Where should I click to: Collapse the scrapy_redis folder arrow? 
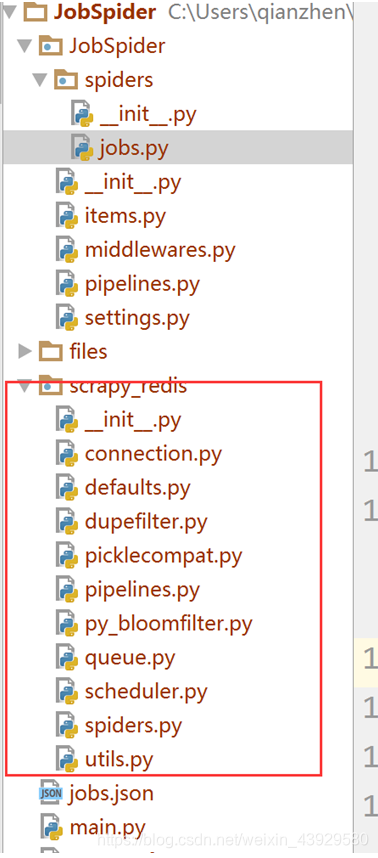(x=25, y=386)
